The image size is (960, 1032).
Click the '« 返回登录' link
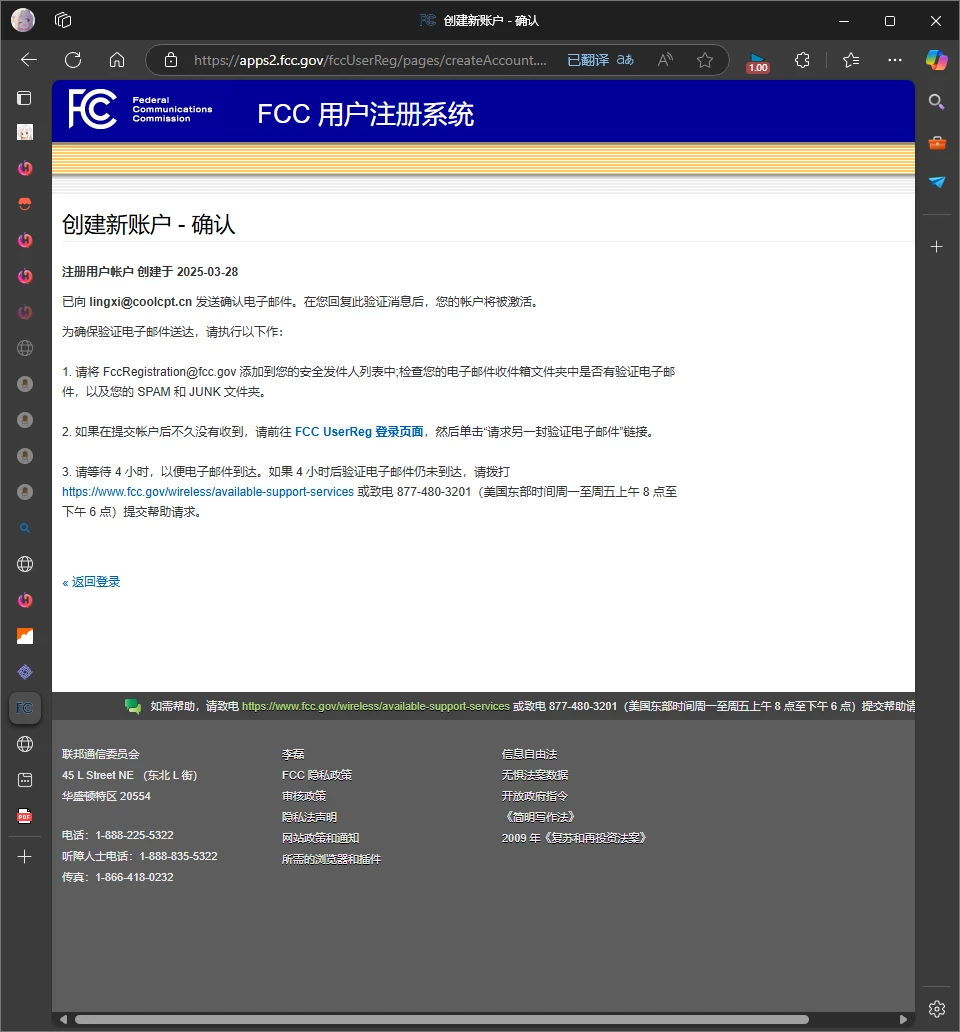pos(90,581)
